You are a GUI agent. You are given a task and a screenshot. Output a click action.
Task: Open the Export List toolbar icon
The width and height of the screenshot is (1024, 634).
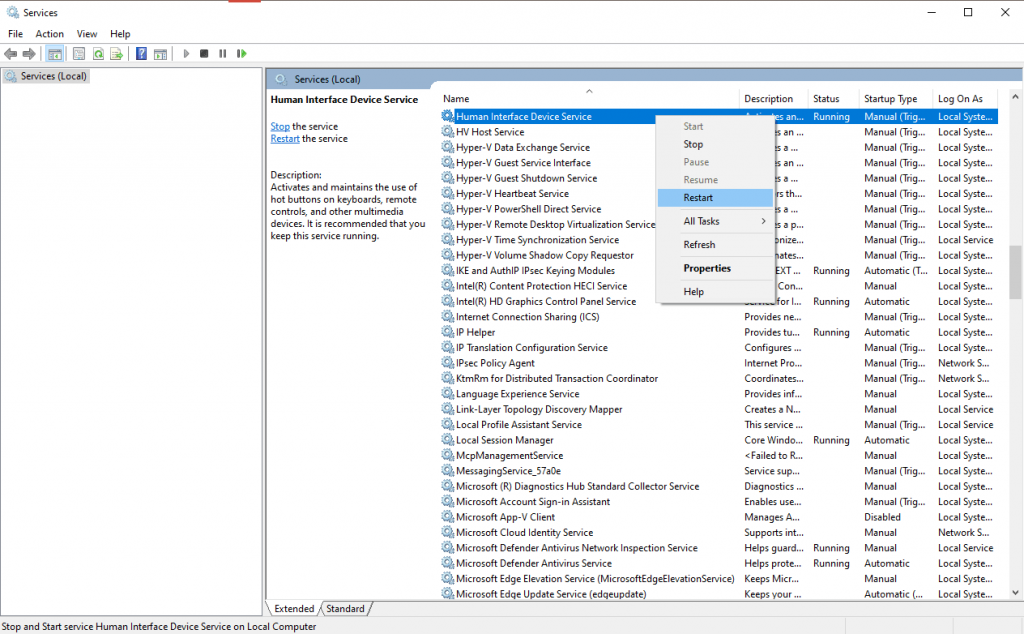[x=116, y=53]
